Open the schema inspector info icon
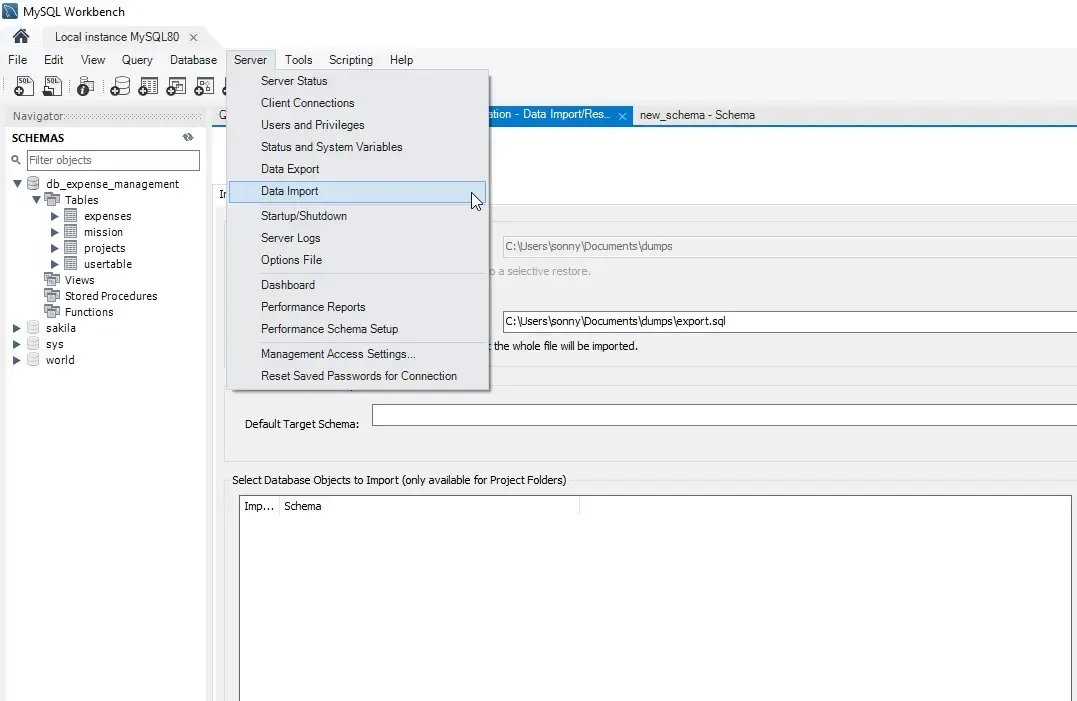 86,87
